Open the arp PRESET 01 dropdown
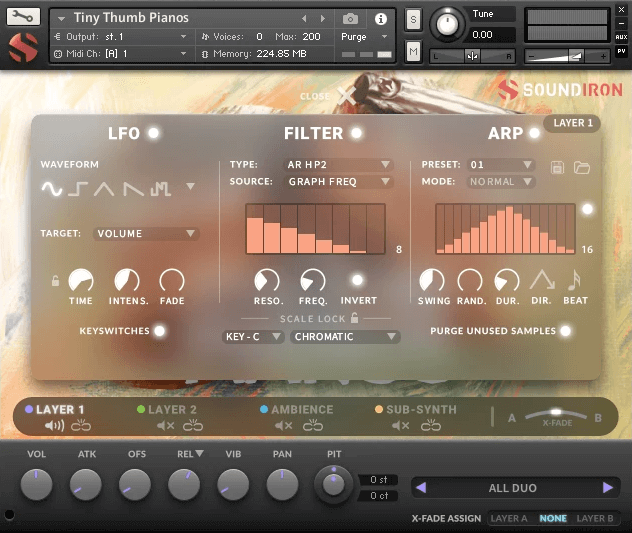 point(501,164)
